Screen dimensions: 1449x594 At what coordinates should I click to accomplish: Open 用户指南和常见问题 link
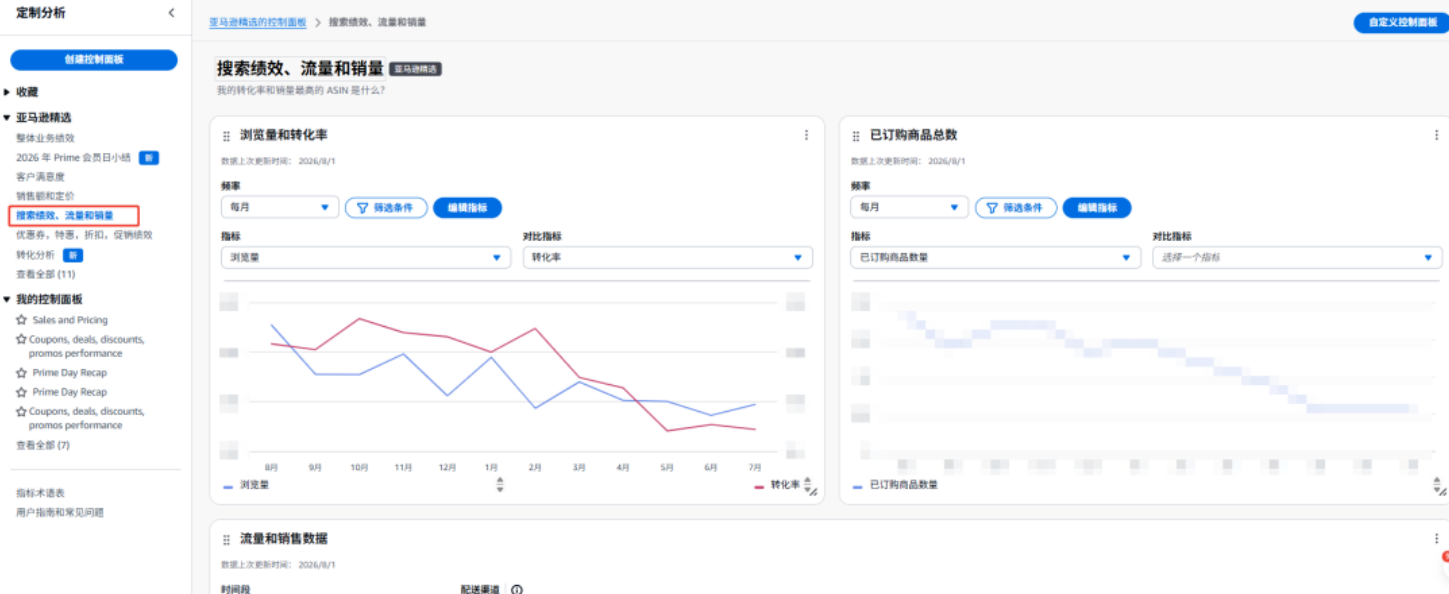[x=60, y=512]
